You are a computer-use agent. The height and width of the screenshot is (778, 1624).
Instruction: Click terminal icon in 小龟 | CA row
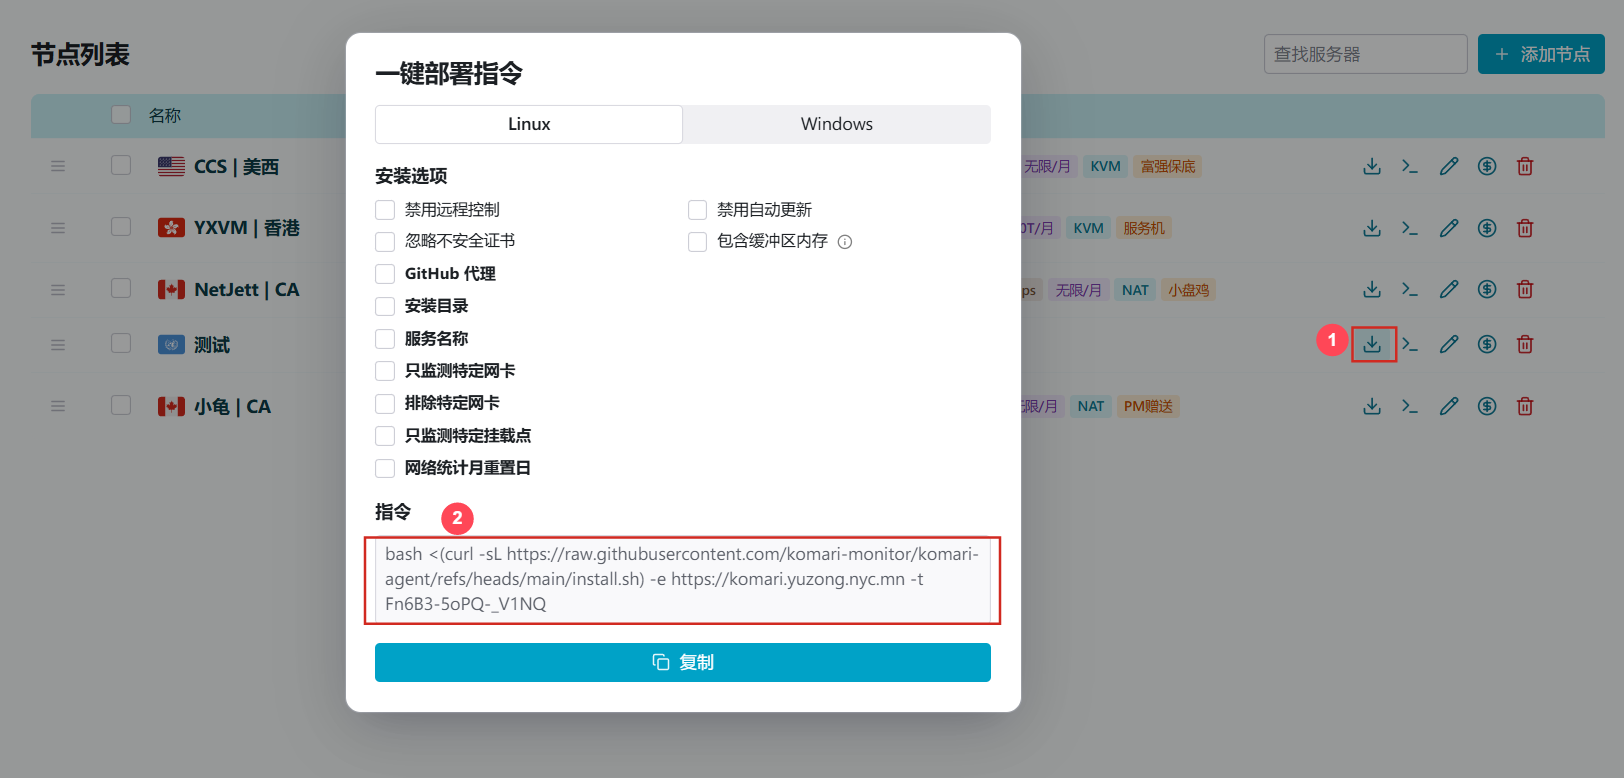(1410, 406)
